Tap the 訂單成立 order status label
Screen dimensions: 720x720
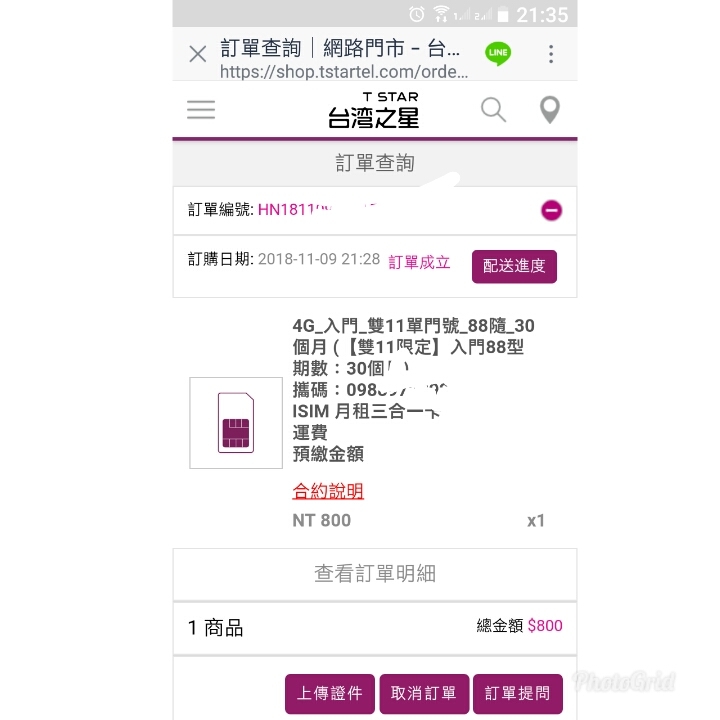(x=419, y=262)
